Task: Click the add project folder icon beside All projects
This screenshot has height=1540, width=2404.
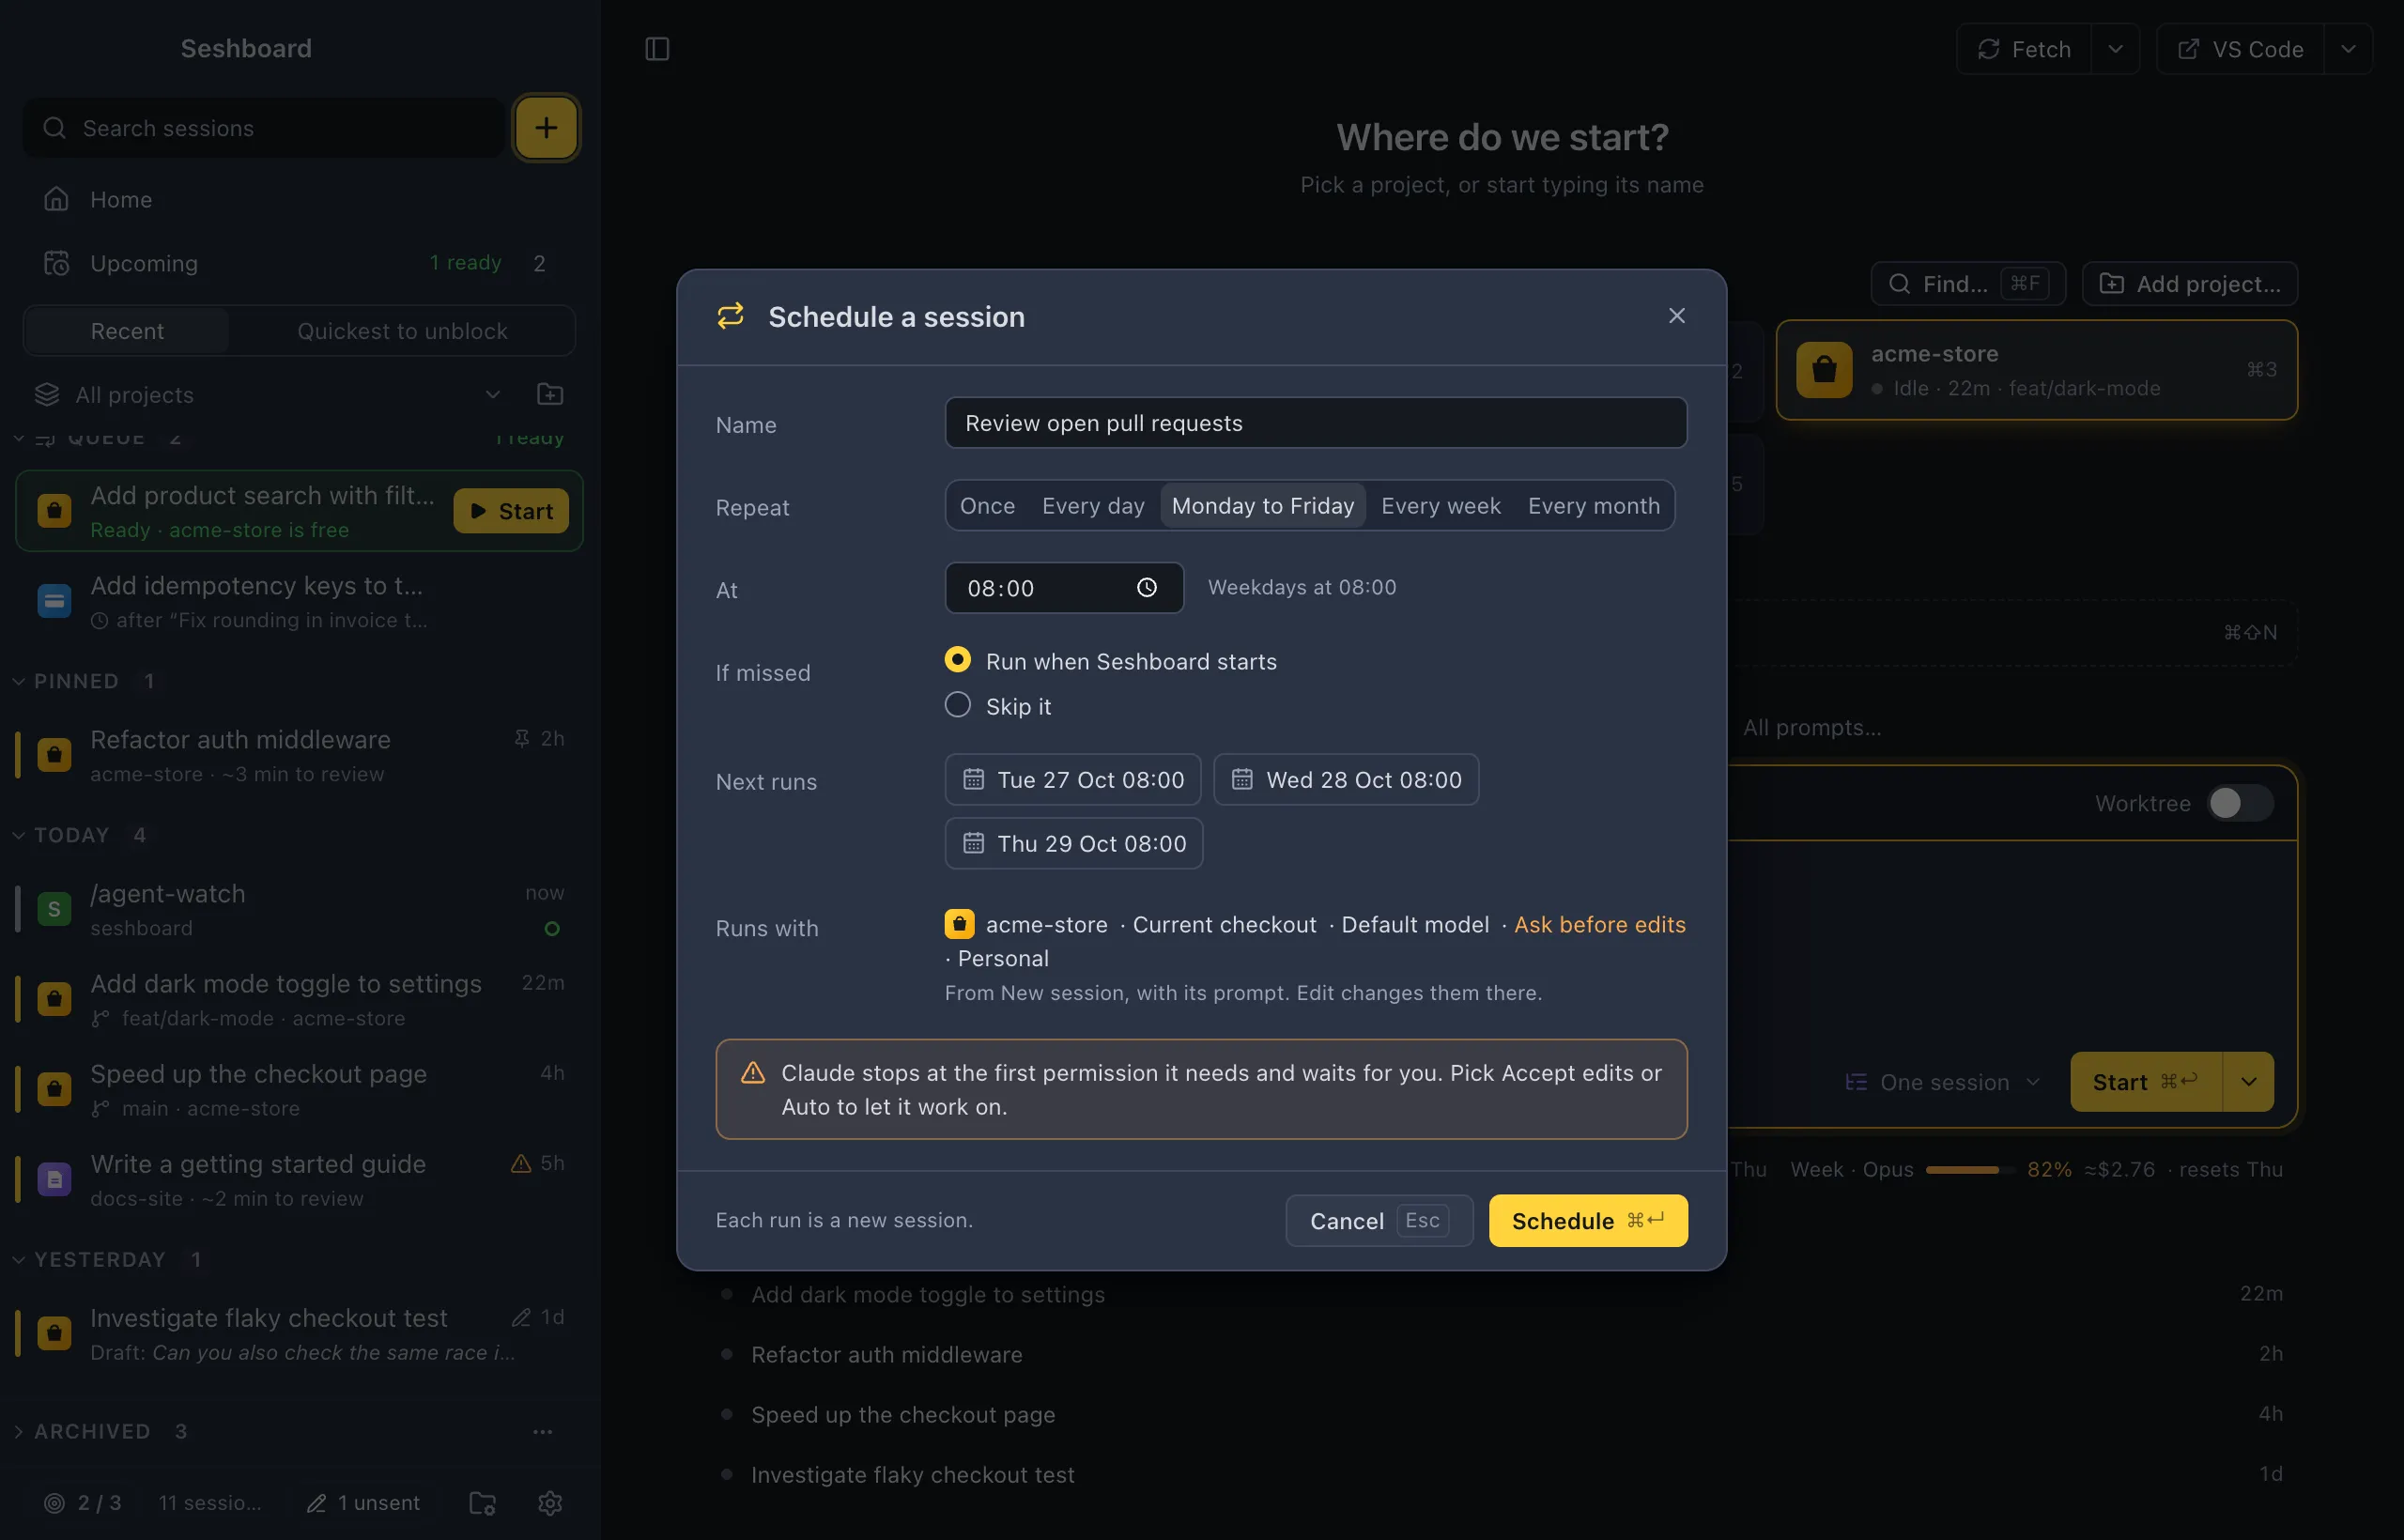Action: point(550,395)
